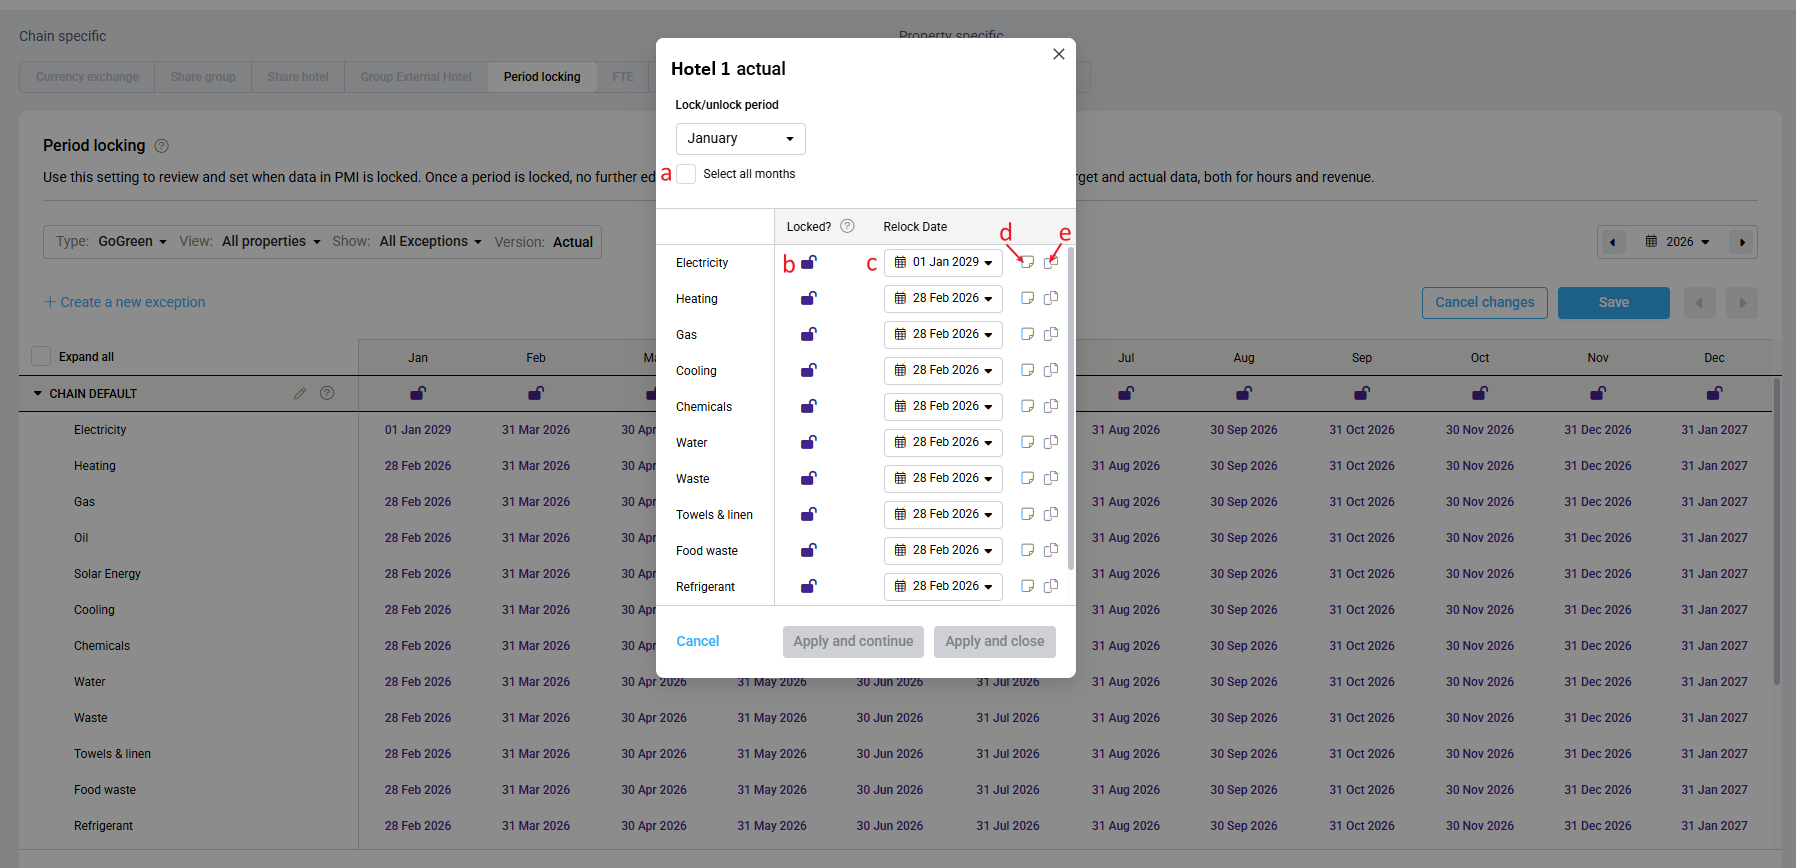
Task: Click the help icon beside Locked? header
Action: tap(848, 226)
